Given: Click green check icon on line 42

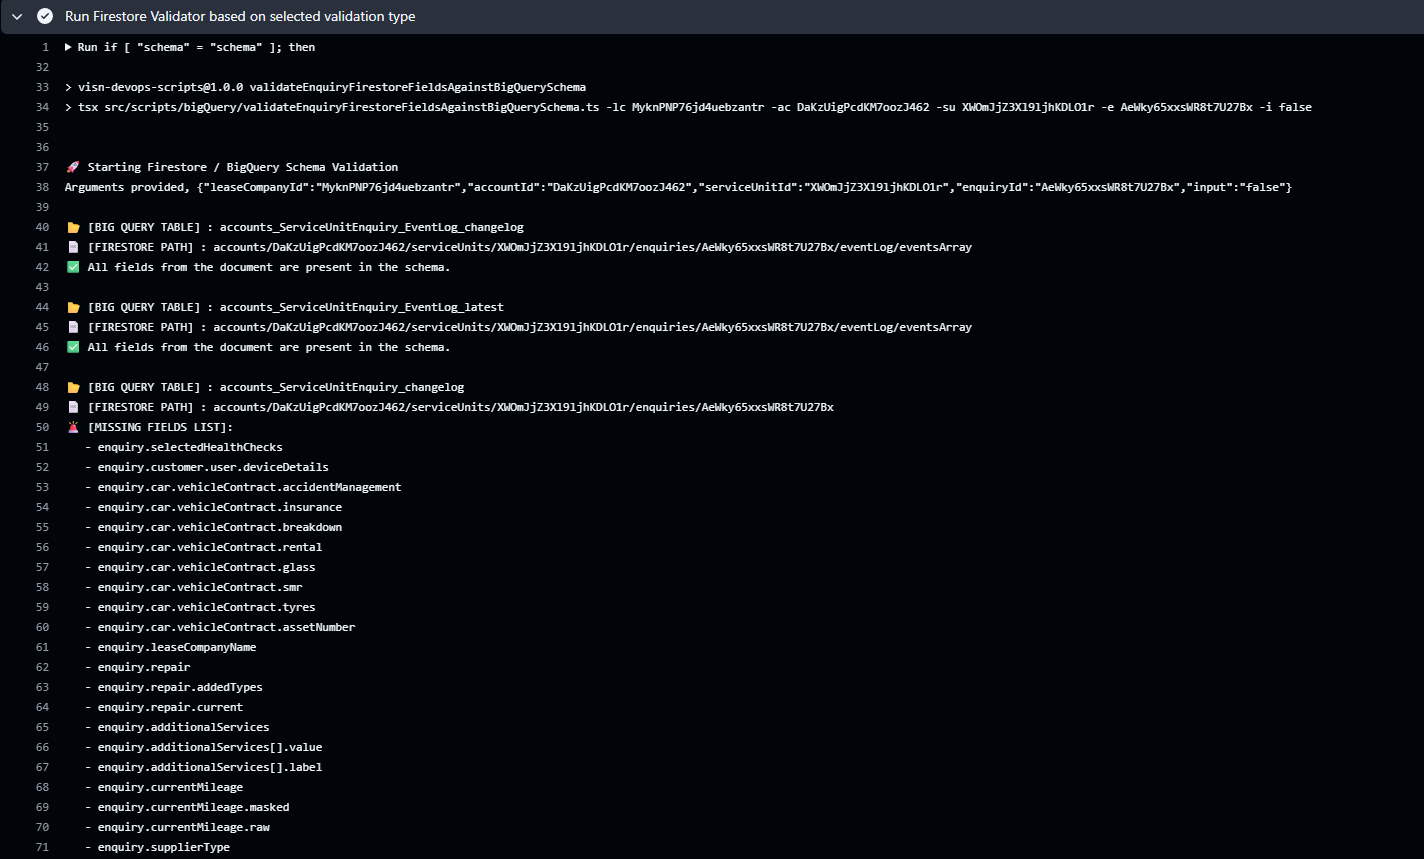Looking at the screenshot, I should [72, 267].
